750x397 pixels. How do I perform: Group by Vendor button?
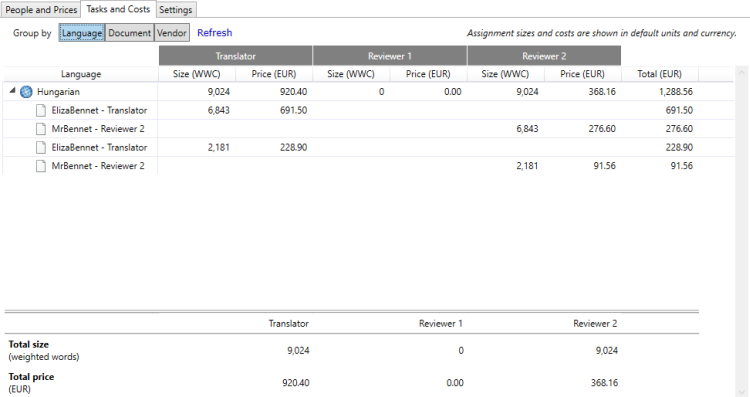click(x=172, y=33)
